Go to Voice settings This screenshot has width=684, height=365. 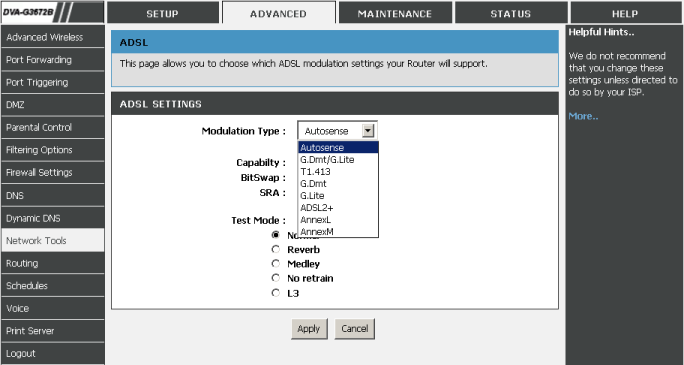click(52, 308)
